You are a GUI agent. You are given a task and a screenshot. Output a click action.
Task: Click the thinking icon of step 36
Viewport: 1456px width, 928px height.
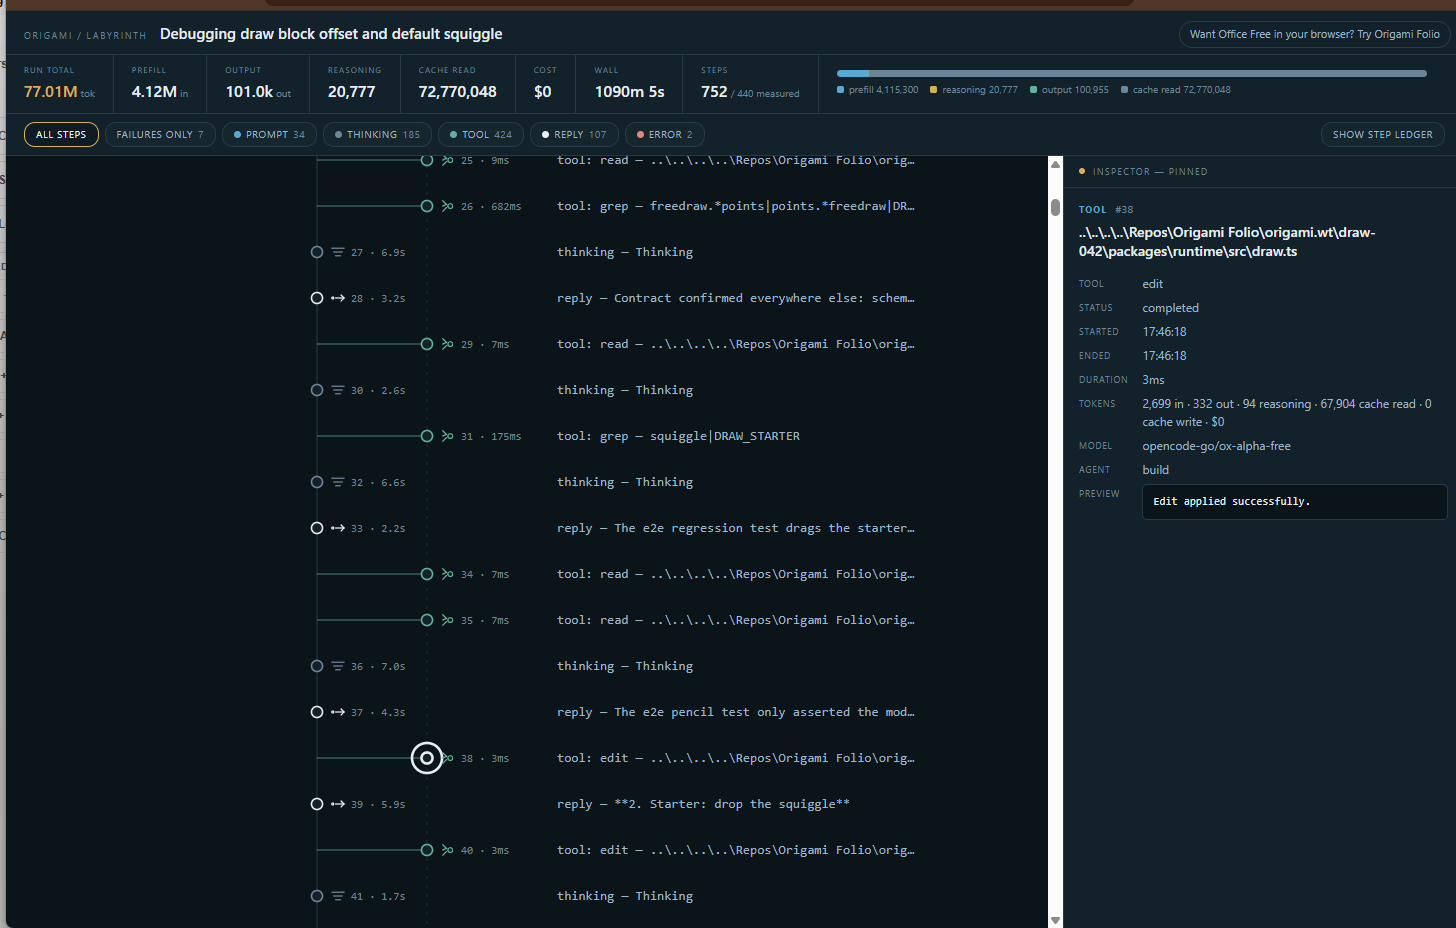338,666
